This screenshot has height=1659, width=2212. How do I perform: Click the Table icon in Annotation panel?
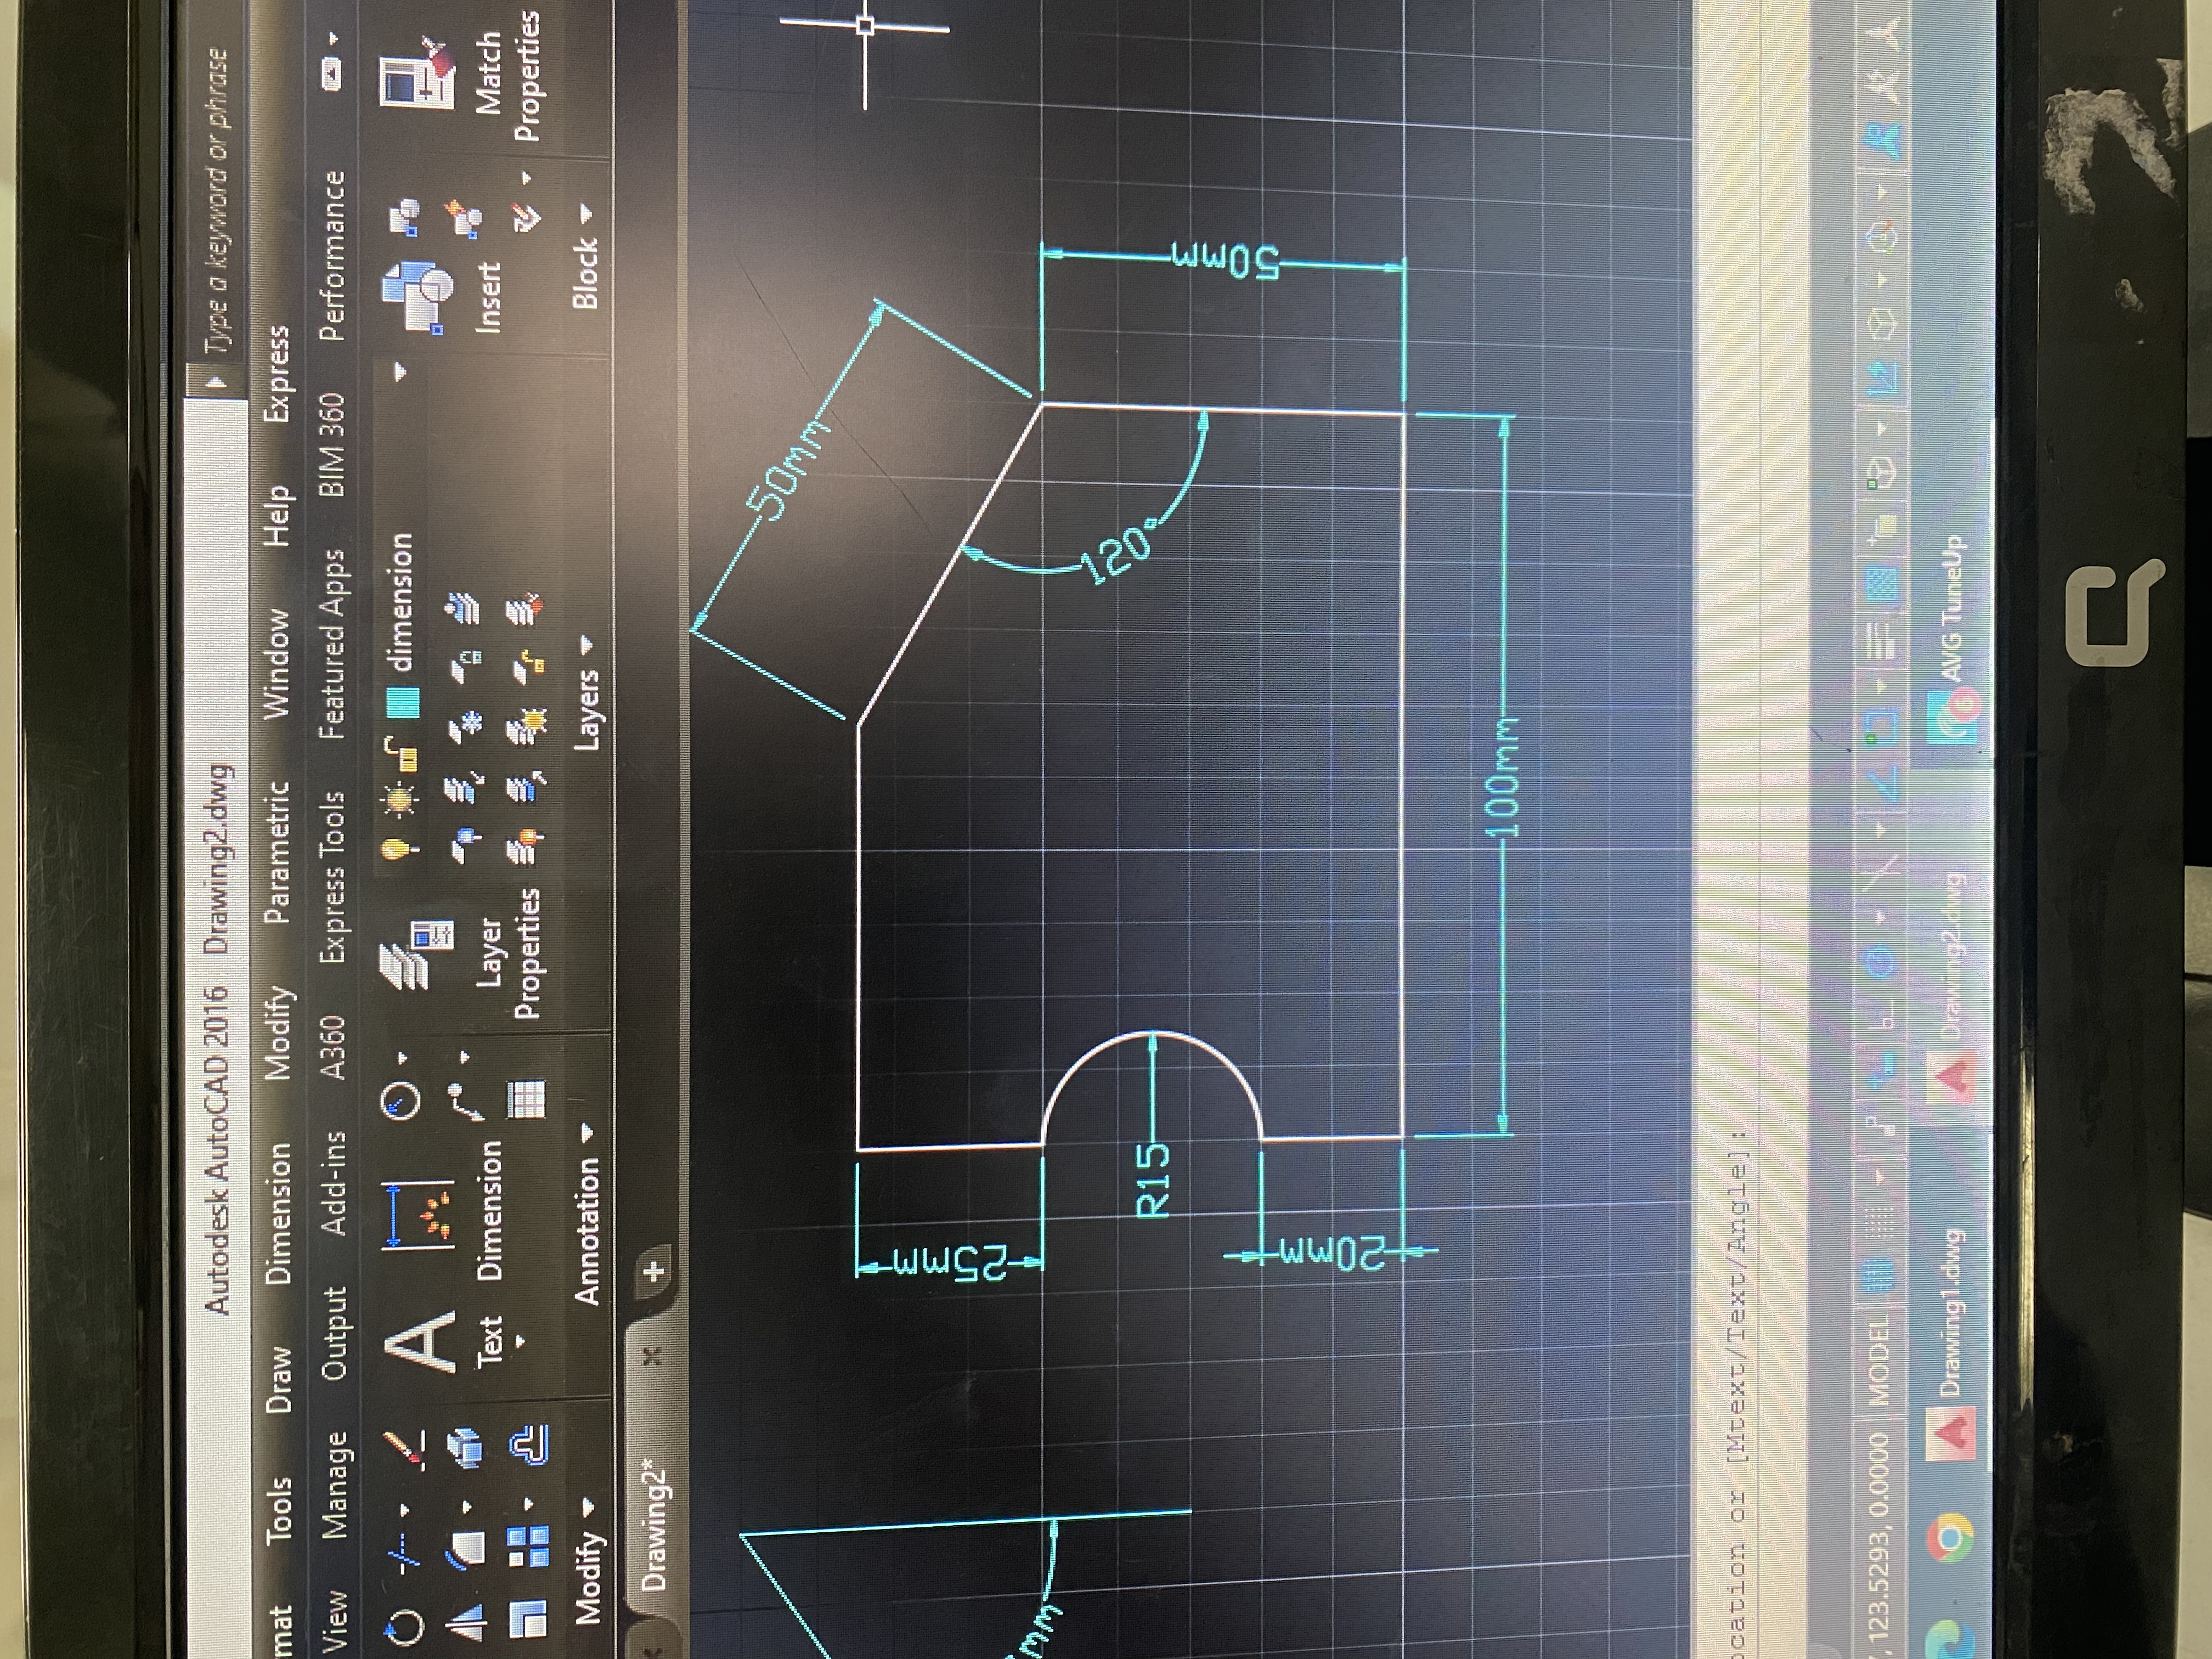click(526, 1100)
